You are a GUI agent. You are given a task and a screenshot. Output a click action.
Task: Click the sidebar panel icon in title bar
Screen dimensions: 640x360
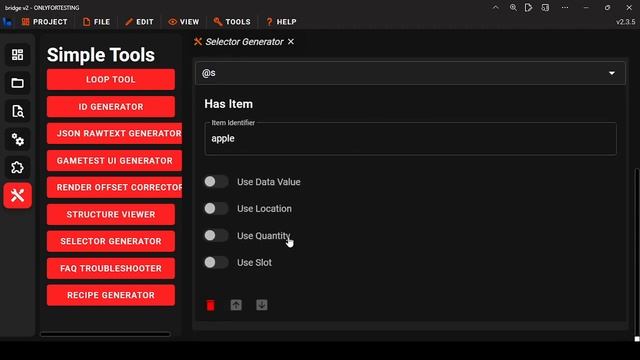point(545,7)
